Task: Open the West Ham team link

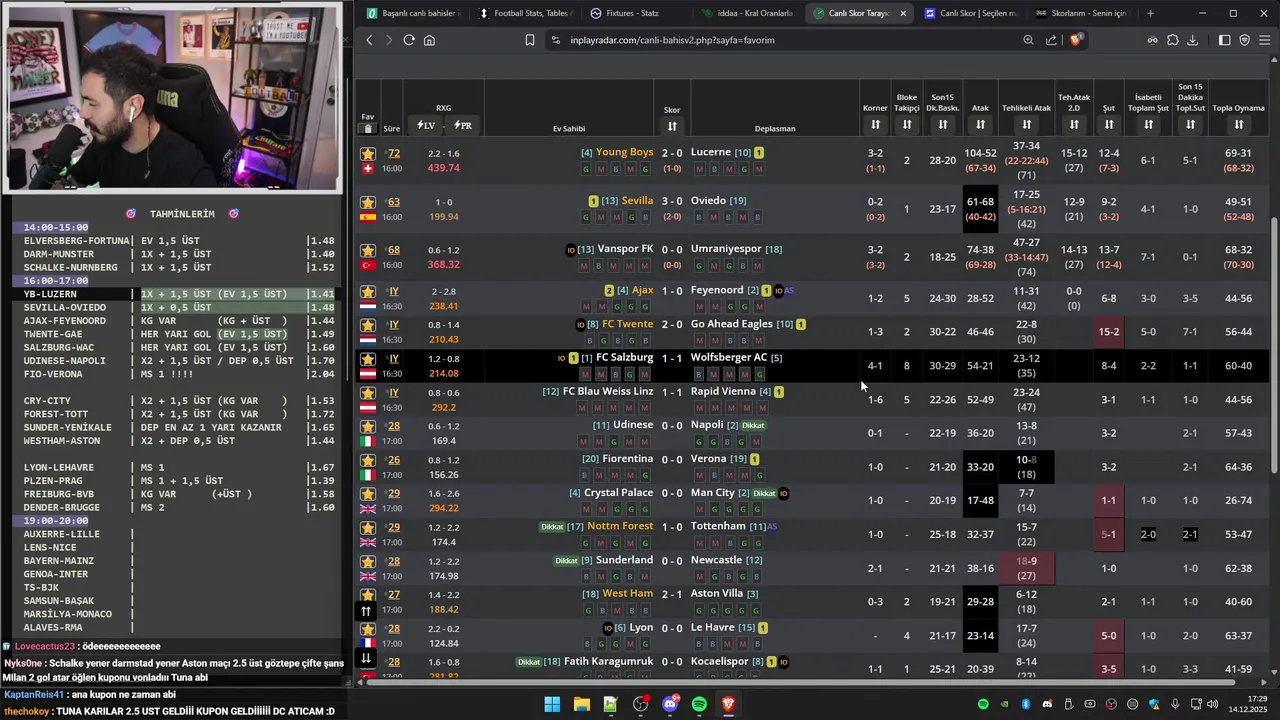Action: tap(628, 593)
